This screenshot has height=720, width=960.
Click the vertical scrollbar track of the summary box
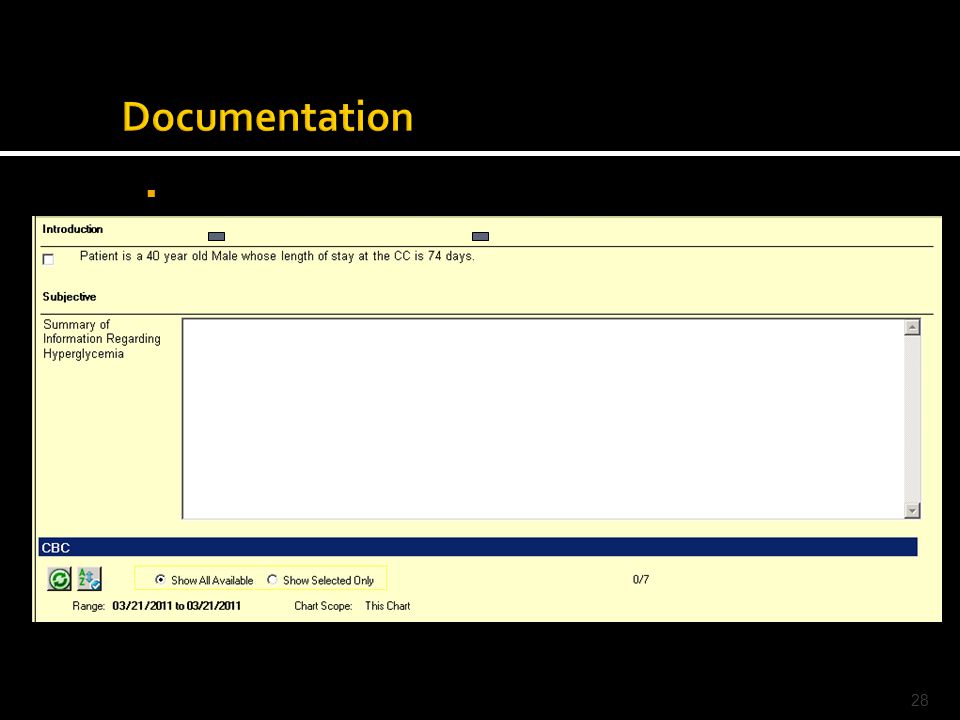[x=912, y=419]
